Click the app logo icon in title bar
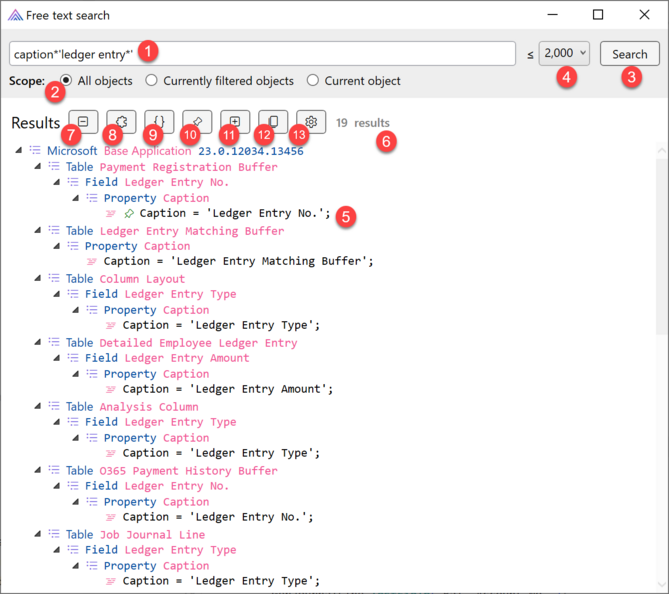 [15, 15]
